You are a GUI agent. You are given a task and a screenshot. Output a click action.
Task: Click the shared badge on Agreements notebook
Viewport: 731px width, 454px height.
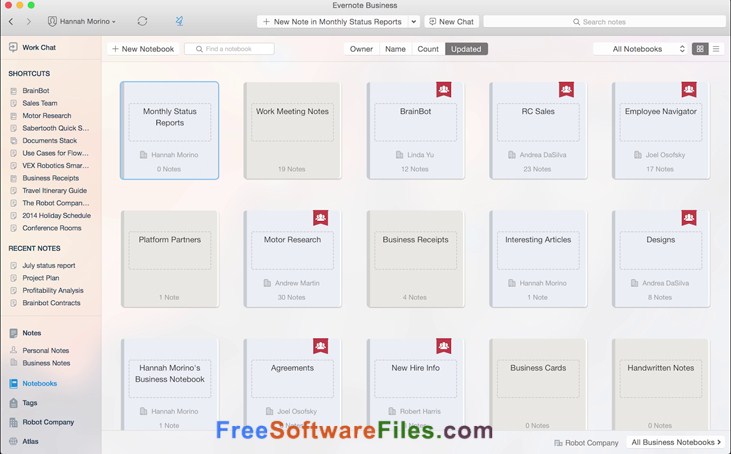click(320, 346)
